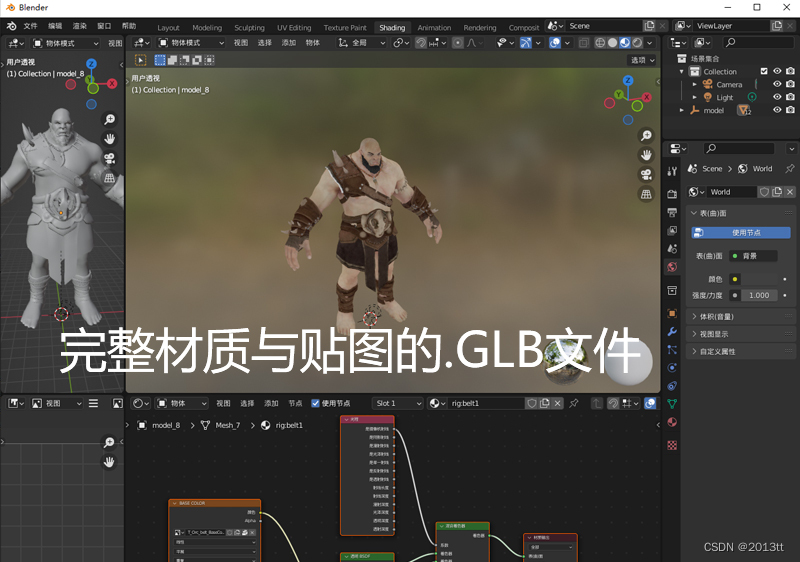The height and width of the screenshot is (562, 800).
Task: Click camera icon in left small viewport
Action: point(109,158)
